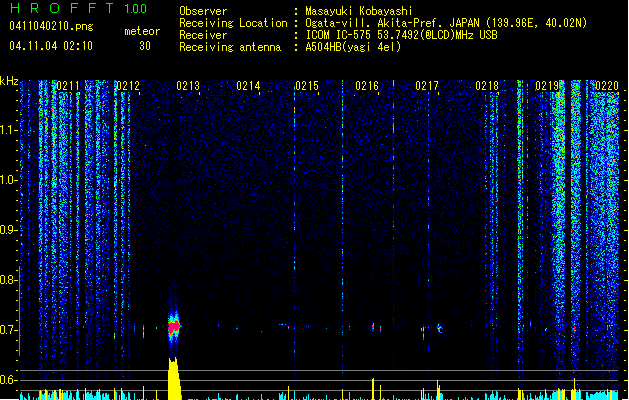Click the 0217 time marker
Screen dimensions: 629x400
click(427, 86)
